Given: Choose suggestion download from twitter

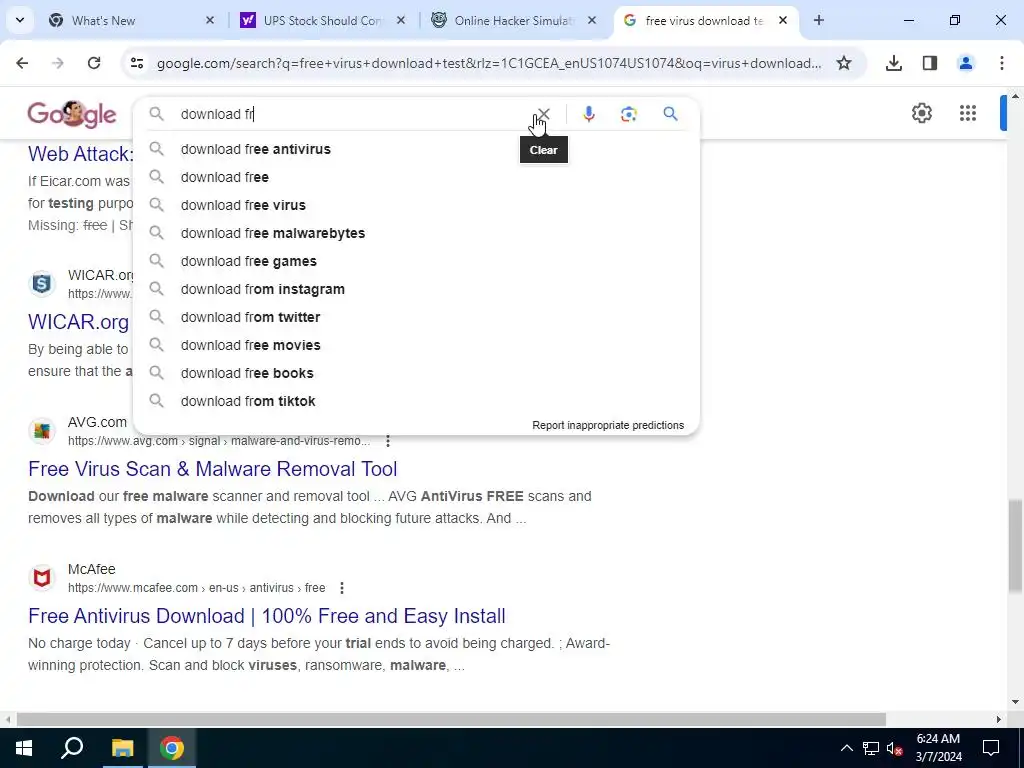Looking at the screenshot, I should point(416,317).
